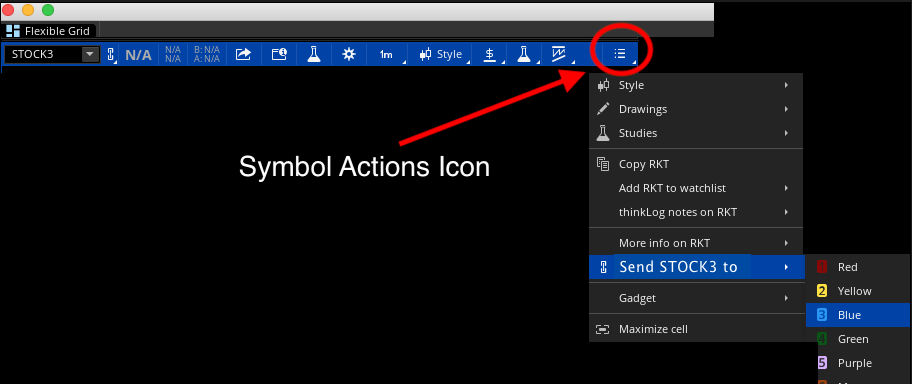Open the 1m timeframe selector

pos(386,55)
